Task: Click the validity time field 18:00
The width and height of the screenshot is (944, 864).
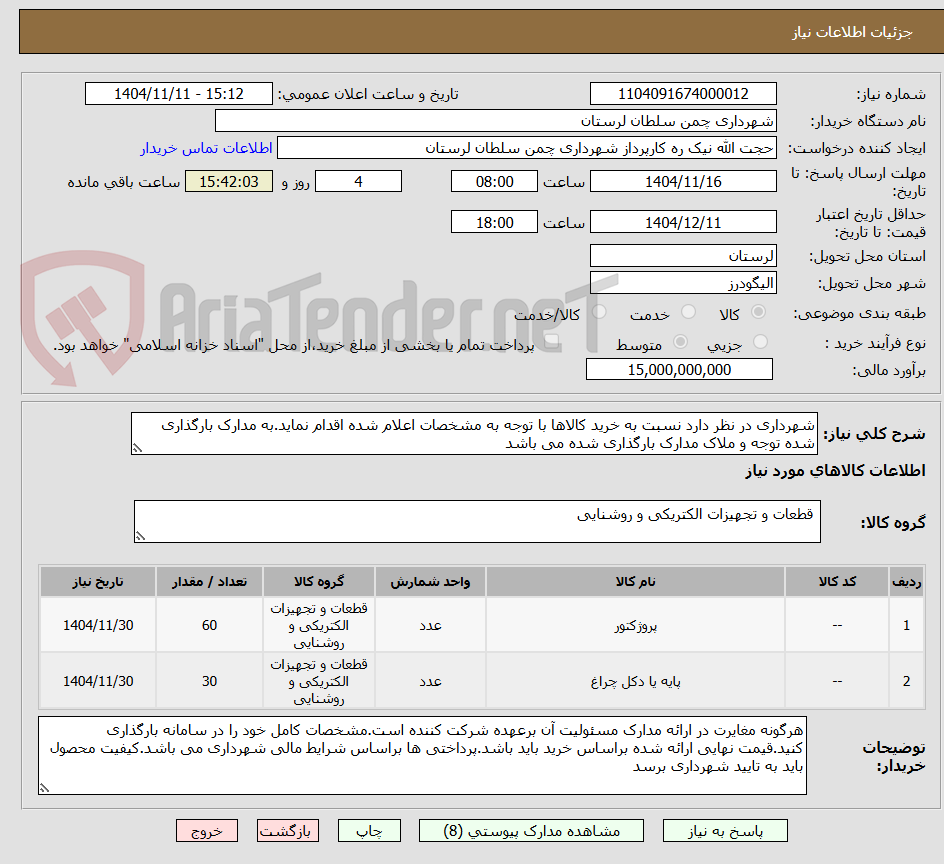Action: pyautogui.click(x=494, y=222)
